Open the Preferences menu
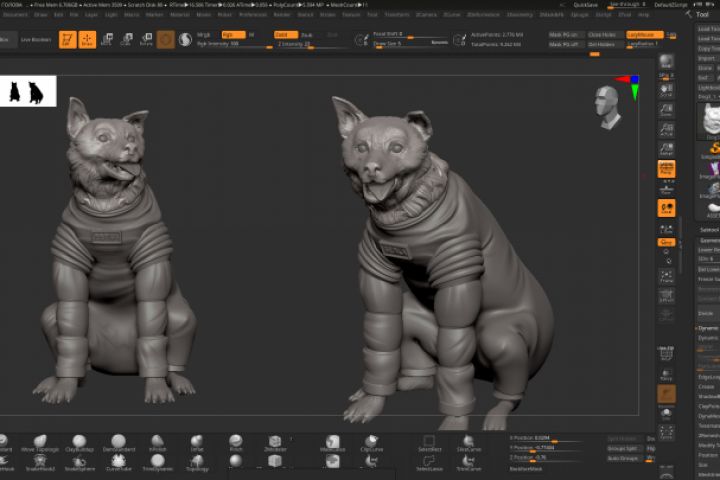Screen dimensions: 720x480 [253, 15]
